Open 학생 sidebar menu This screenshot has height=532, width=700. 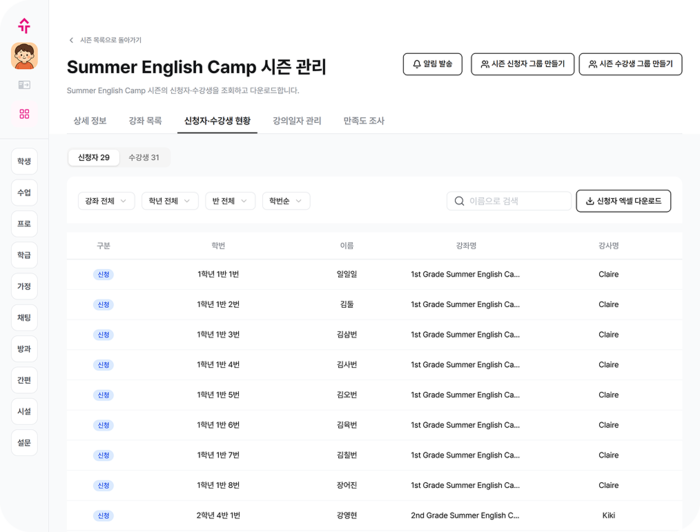coord(24,161)
